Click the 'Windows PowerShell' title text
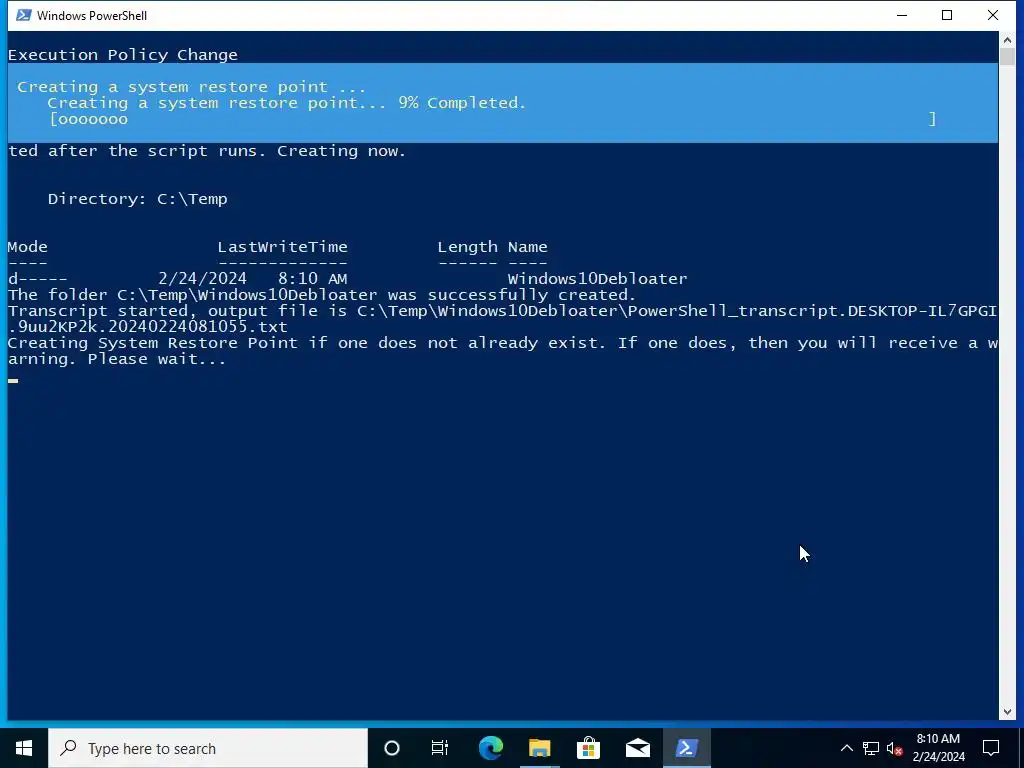The width and height of the screenshot is (1024, 768). click(x=92, y=16)
